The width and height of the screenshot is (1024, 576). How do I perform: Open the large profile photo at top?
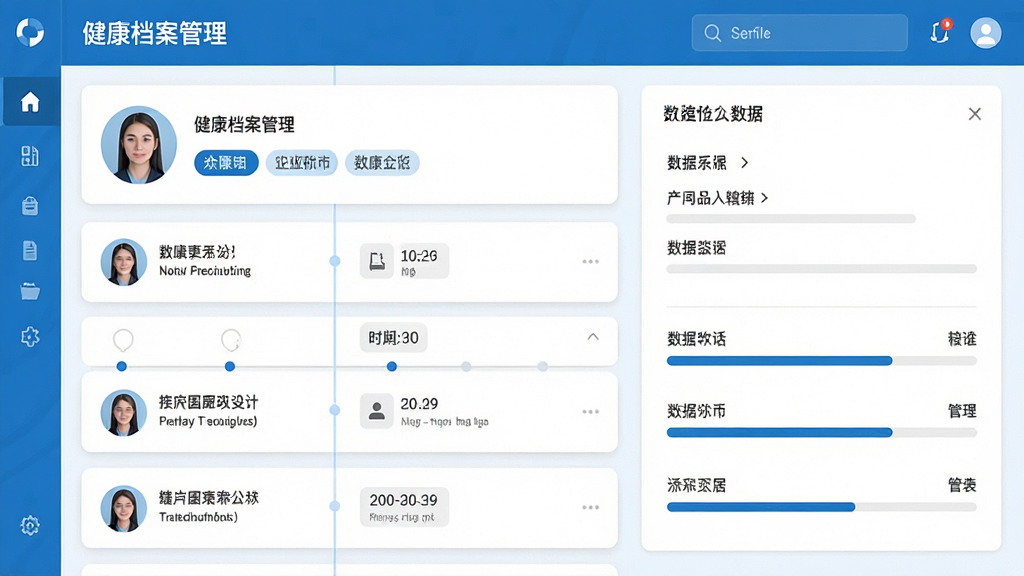139,145
